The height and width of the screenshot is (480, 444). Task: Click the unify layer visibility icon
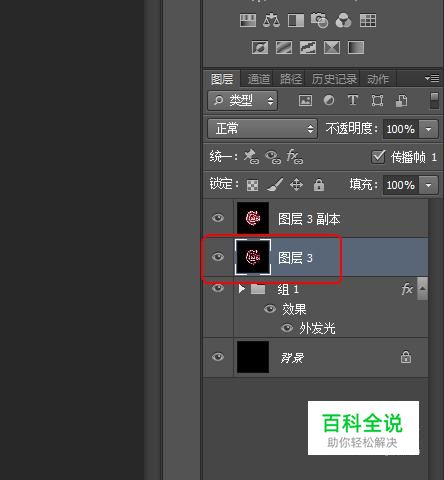click(273, 157)
